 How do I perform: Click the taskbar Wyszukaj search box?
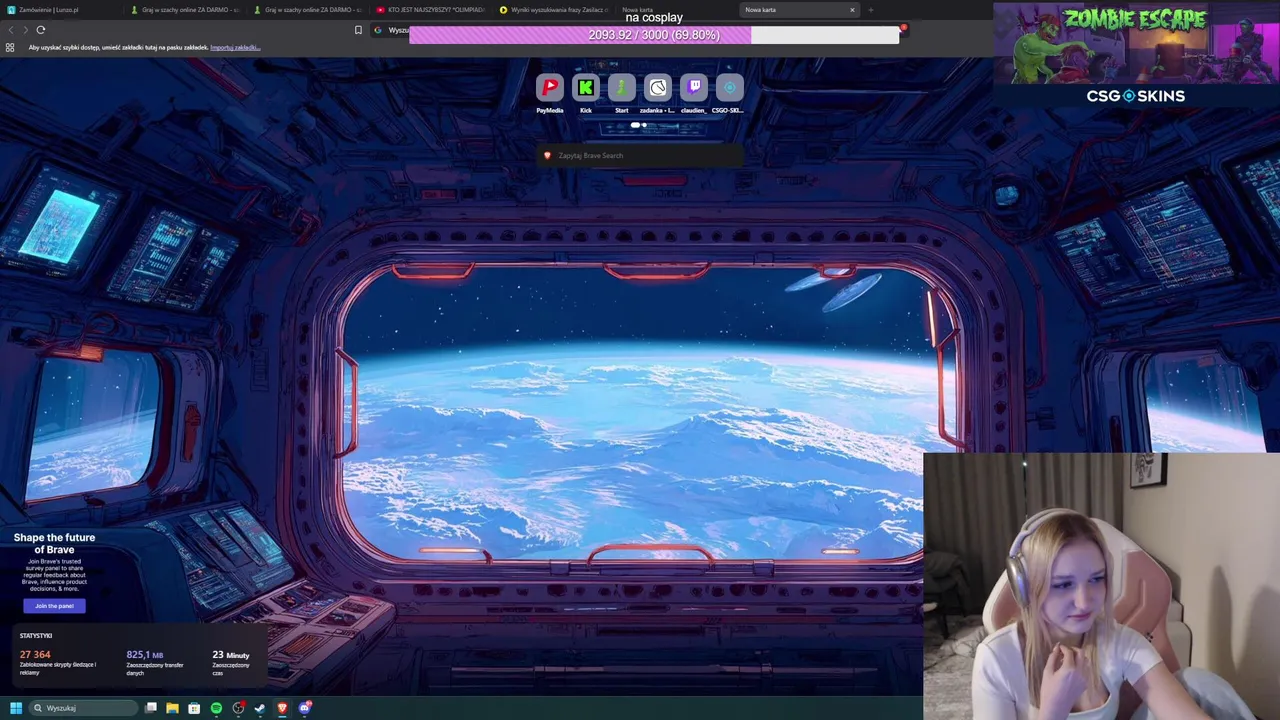click(83, 708)
